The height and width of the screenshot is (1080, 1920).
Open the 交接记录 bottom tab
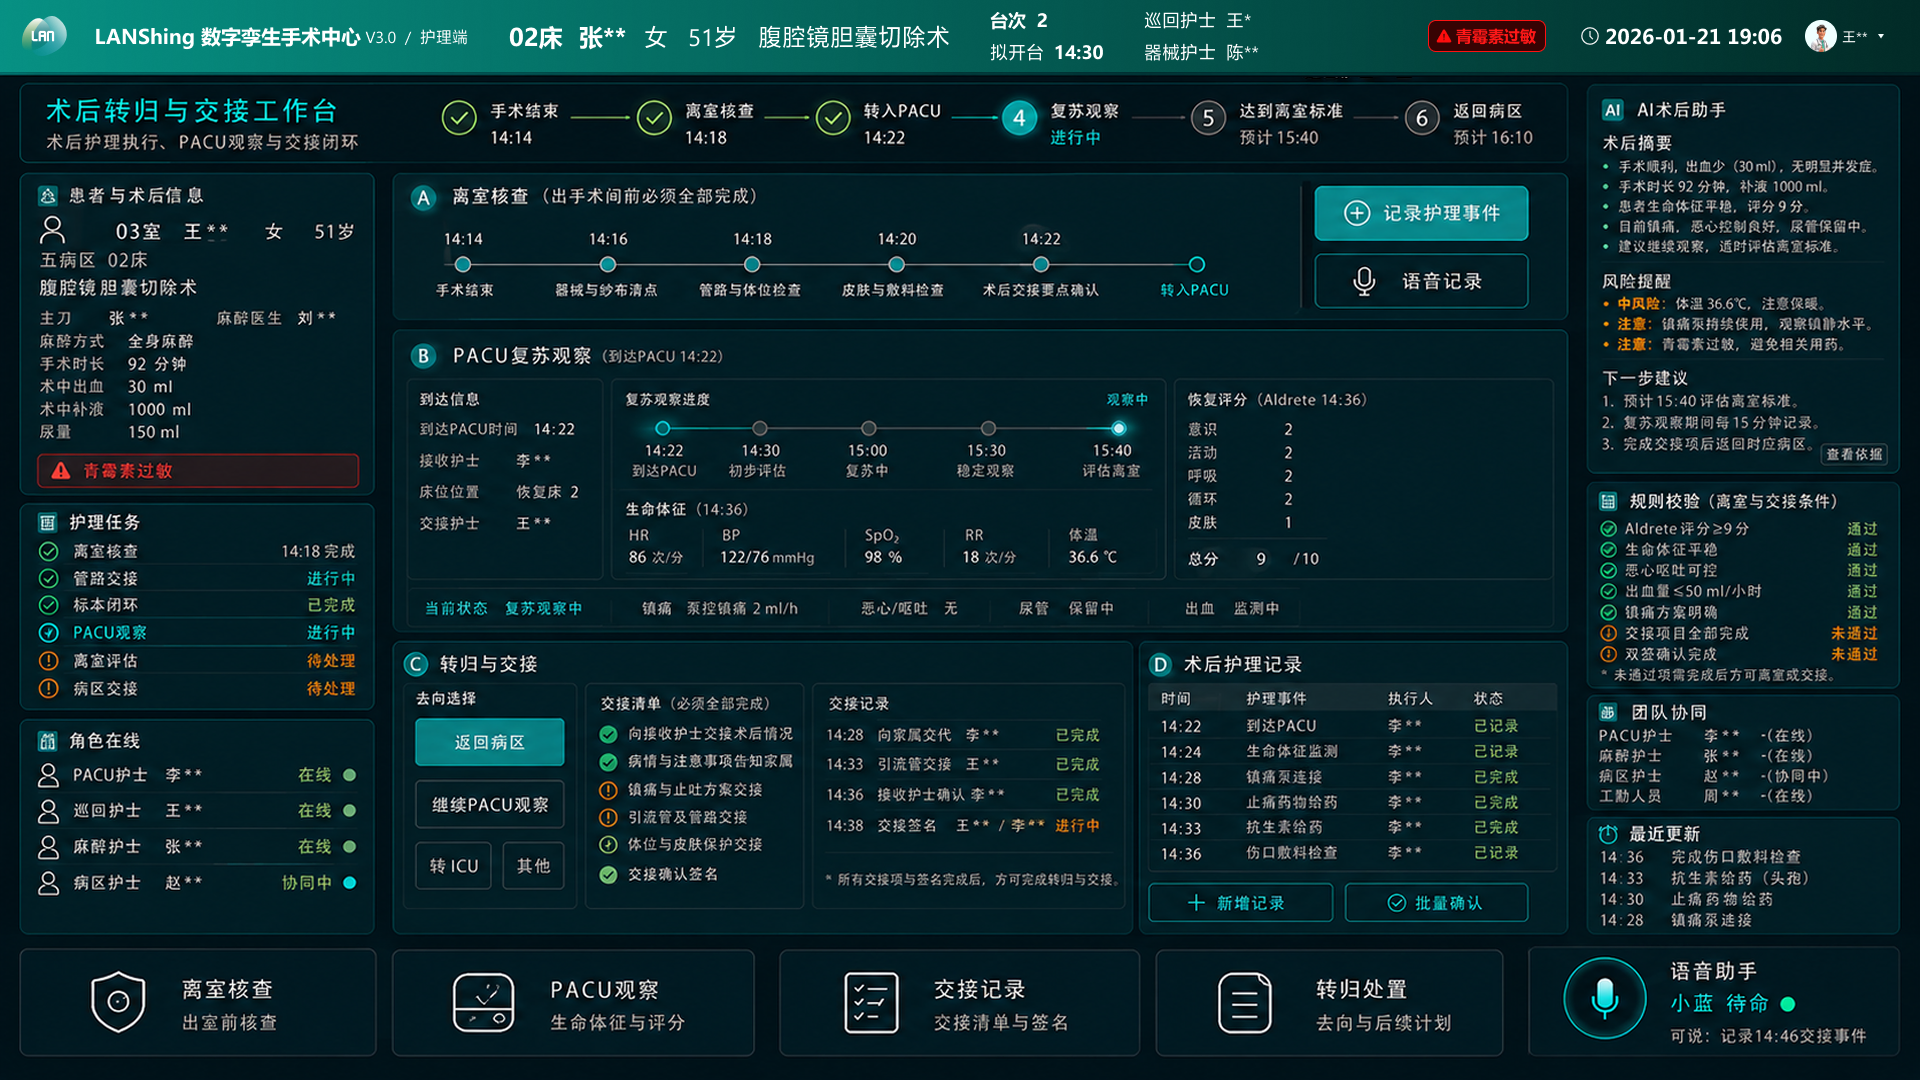coord(959,1003)
